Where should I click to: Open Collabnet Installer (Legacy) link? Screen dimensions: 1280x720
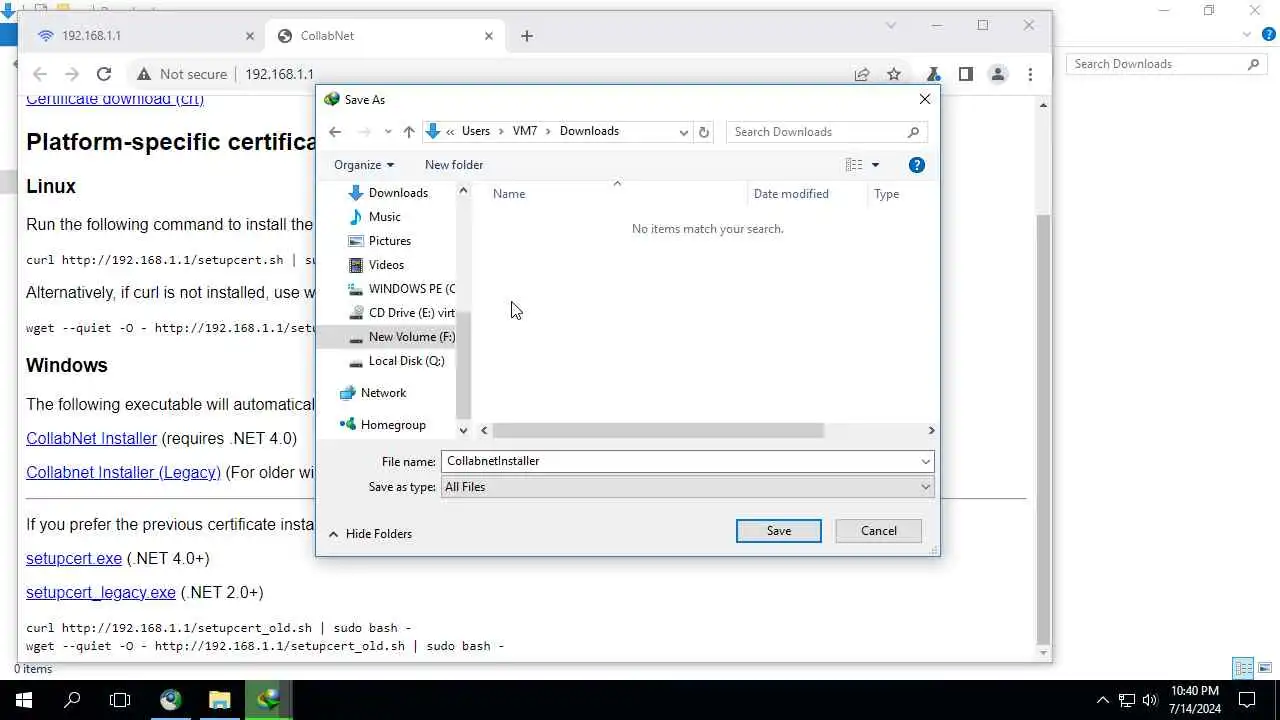point(123,472)
